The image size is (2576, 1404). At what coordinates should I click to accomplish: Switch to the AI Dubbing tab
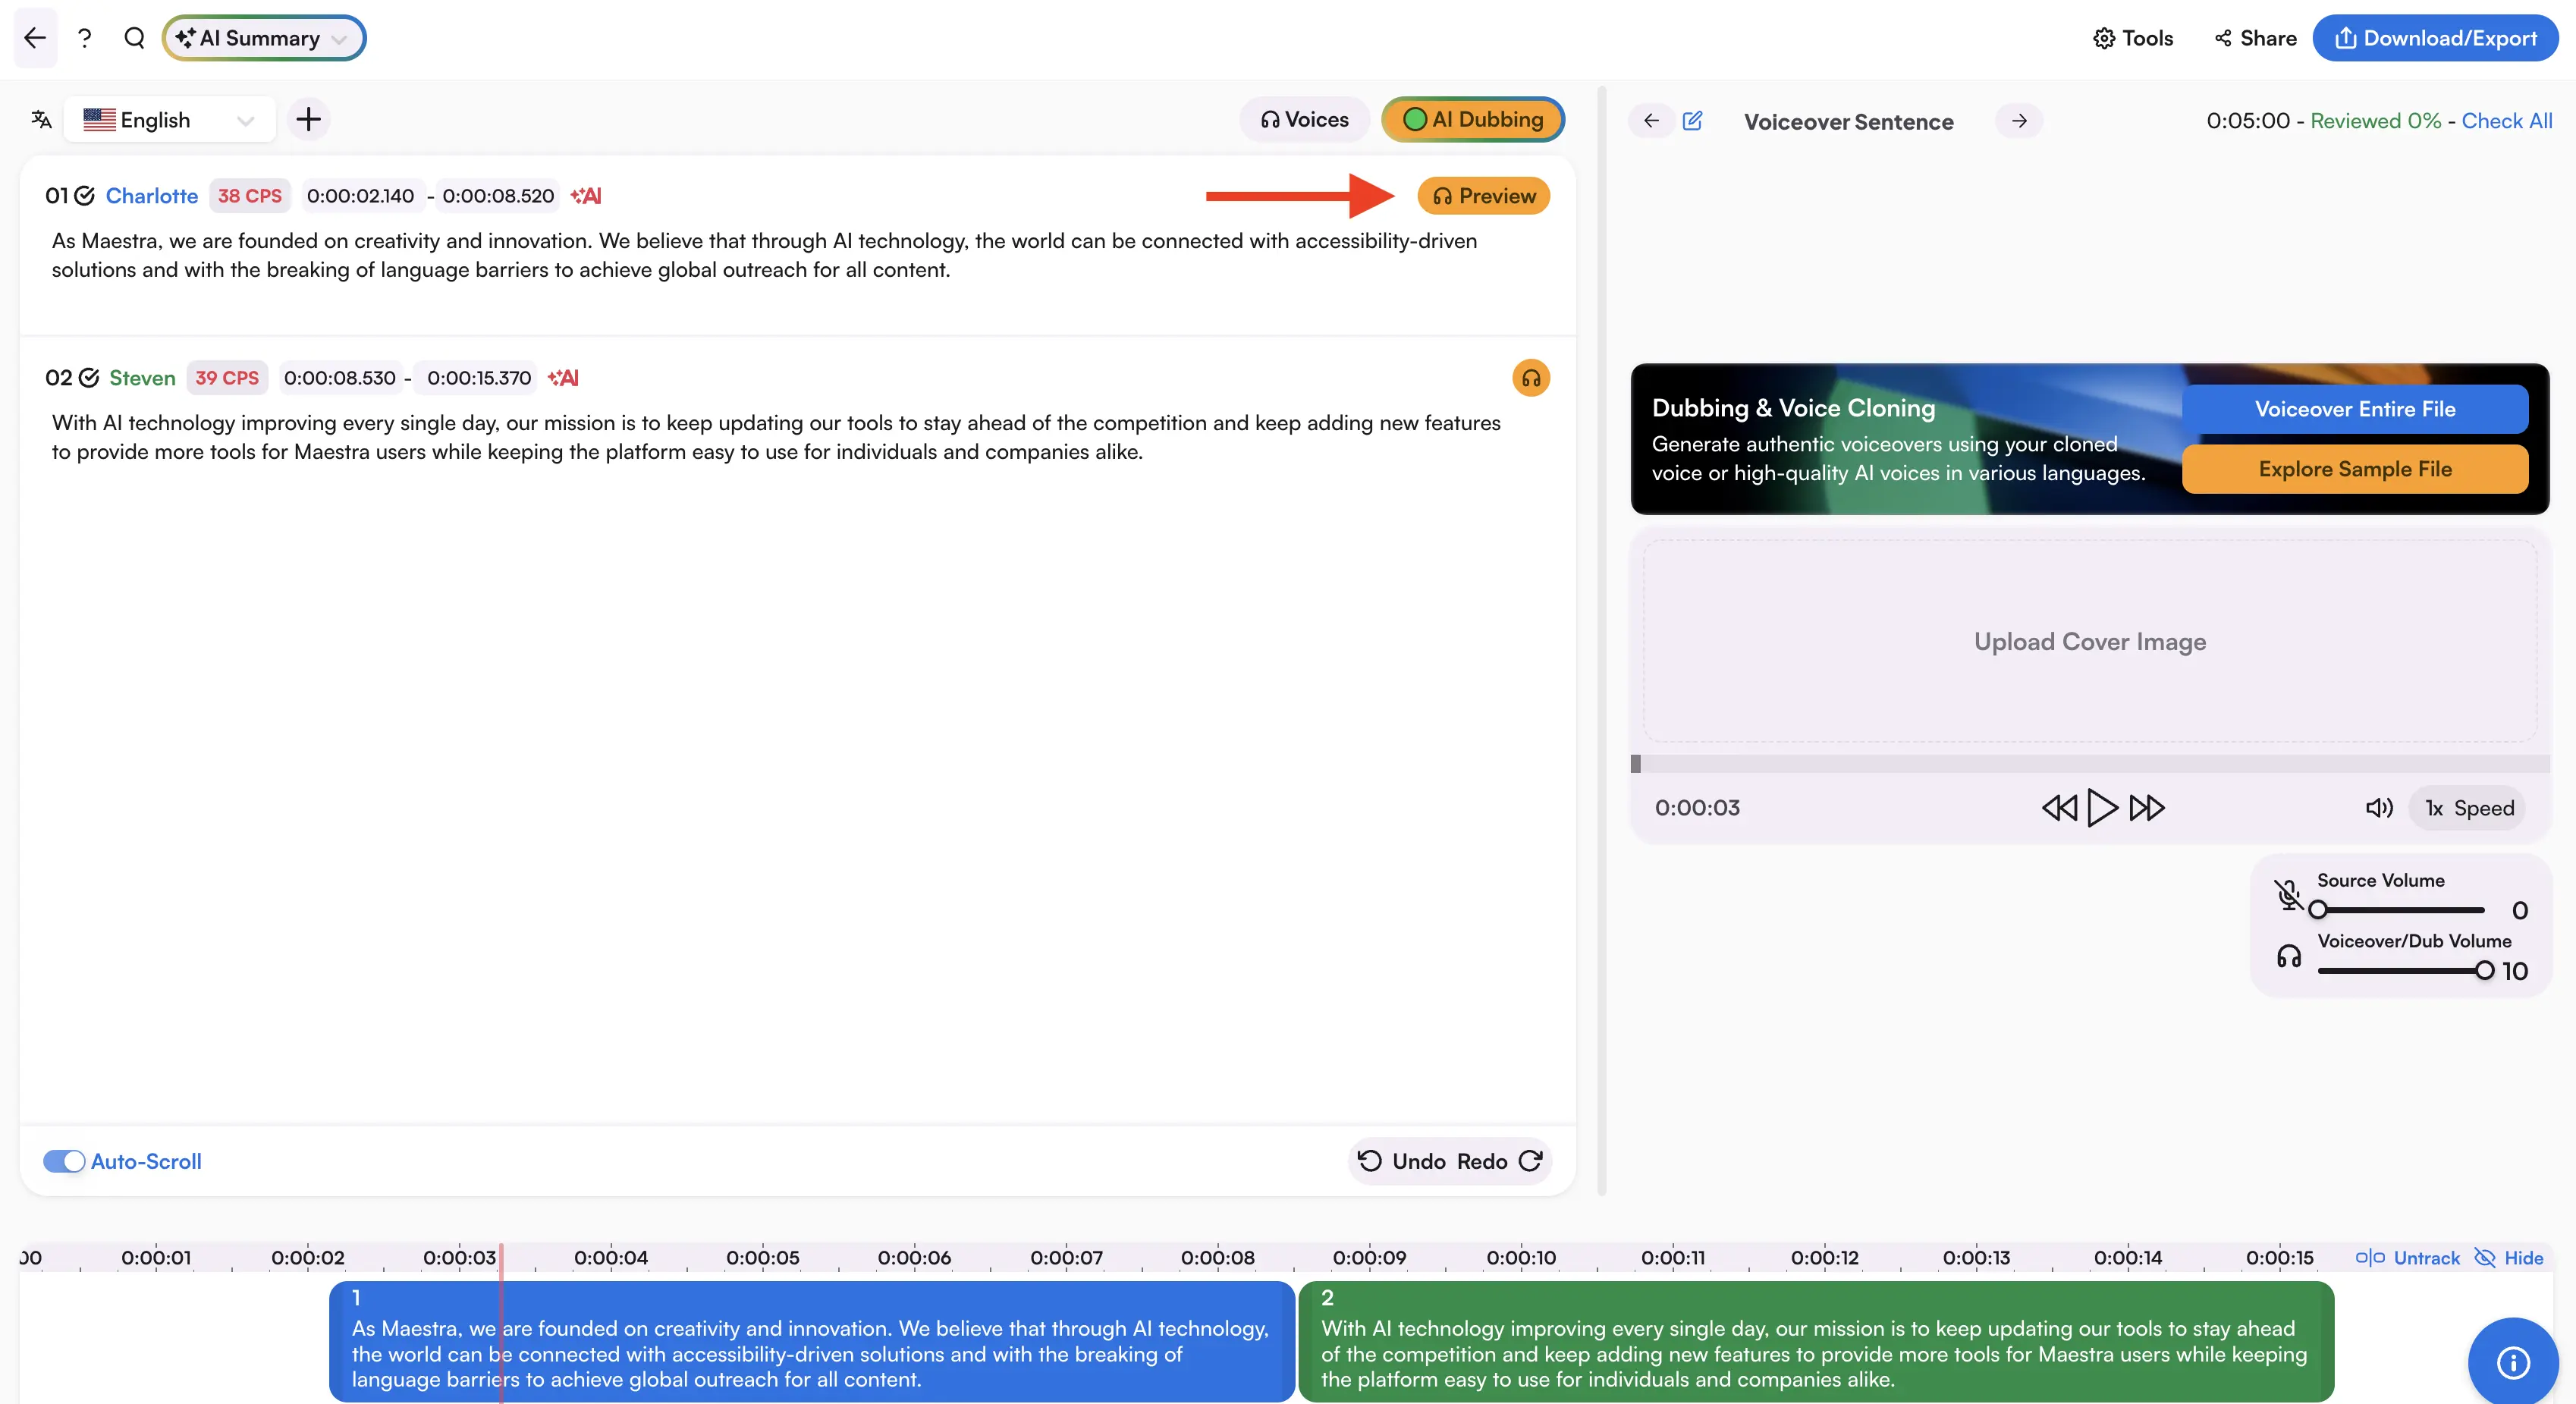tap(1473, 120)
